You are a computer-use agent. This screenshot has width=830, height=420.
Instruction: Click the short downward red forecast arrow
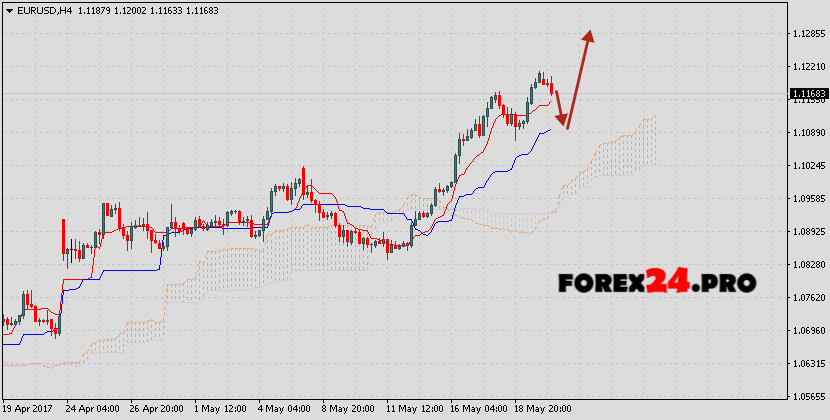(x=561, y=109)
